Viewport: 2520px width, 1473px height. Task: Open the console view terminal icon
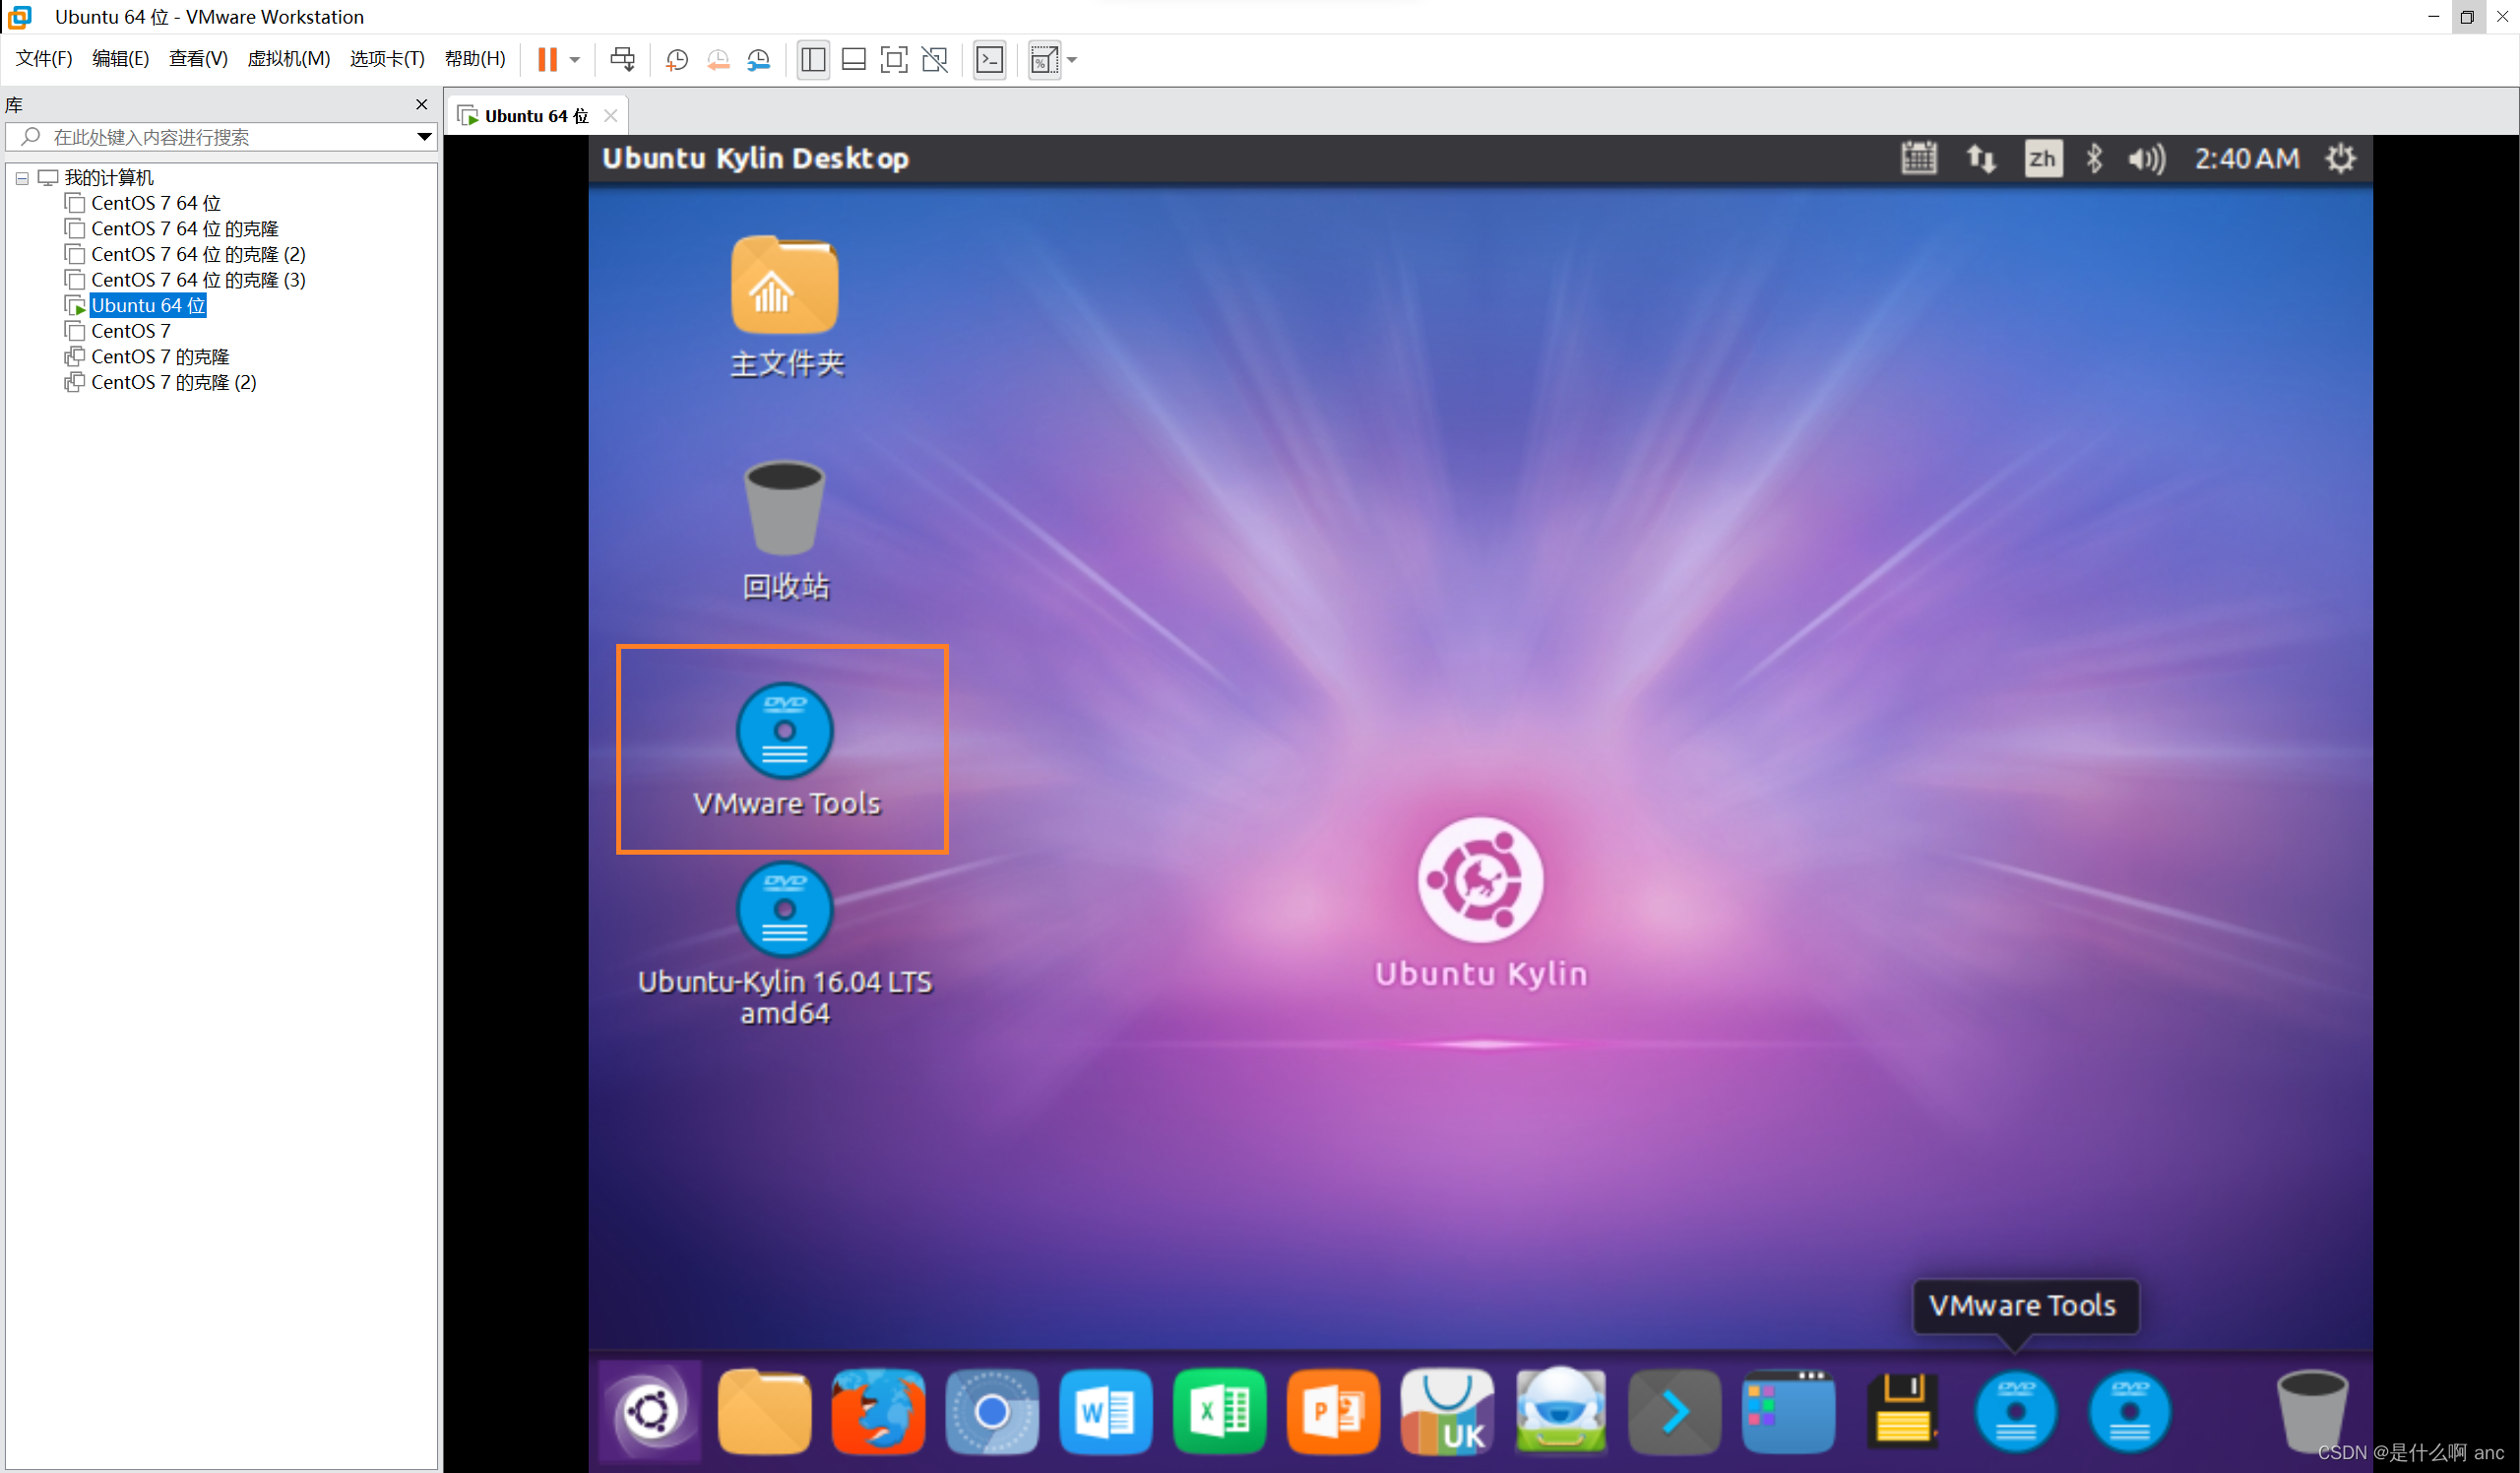(x=989, y=59)
